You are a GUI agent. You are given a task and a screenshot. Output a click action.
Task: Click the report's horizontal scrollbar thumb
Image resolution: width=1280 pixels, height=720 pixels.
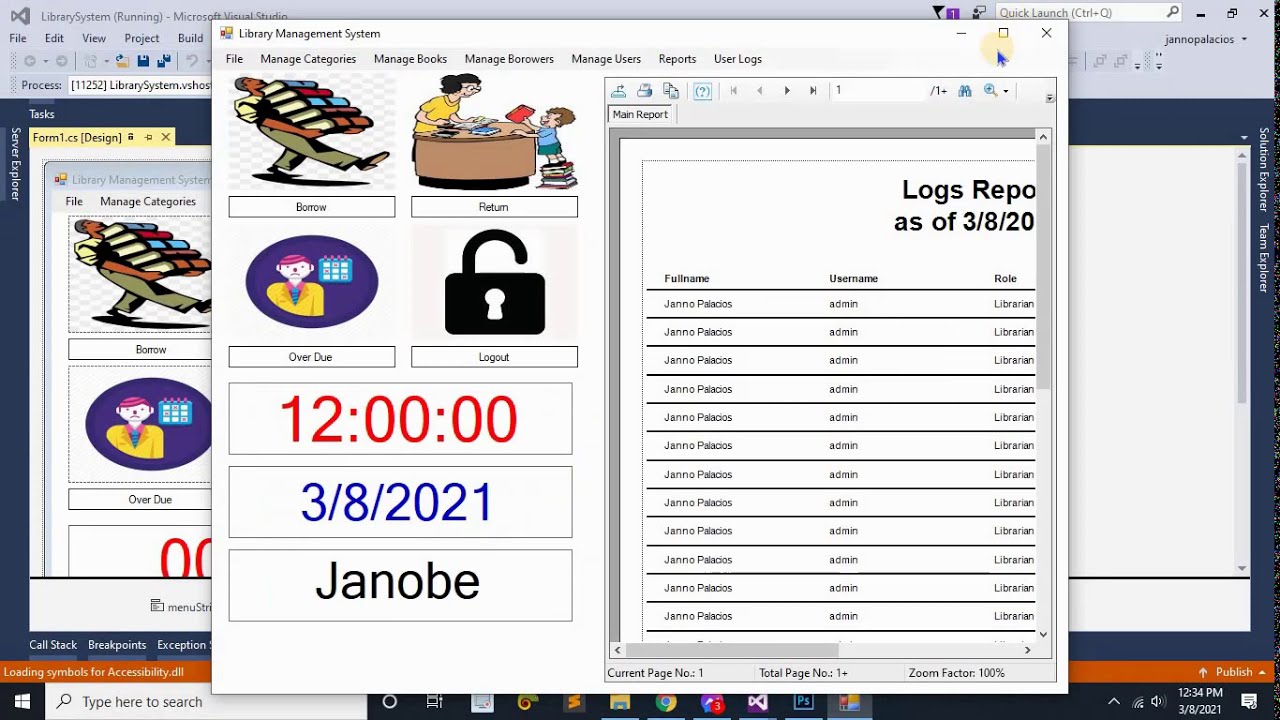(x=732, y=650)
